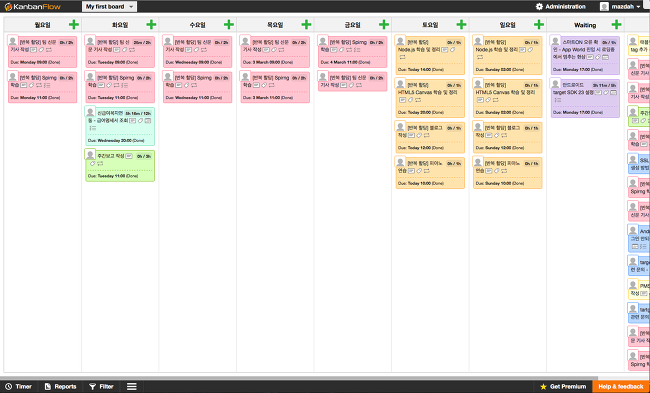Select the Waiting column header
The image size is (650, 393).
(x=585, y=25)
